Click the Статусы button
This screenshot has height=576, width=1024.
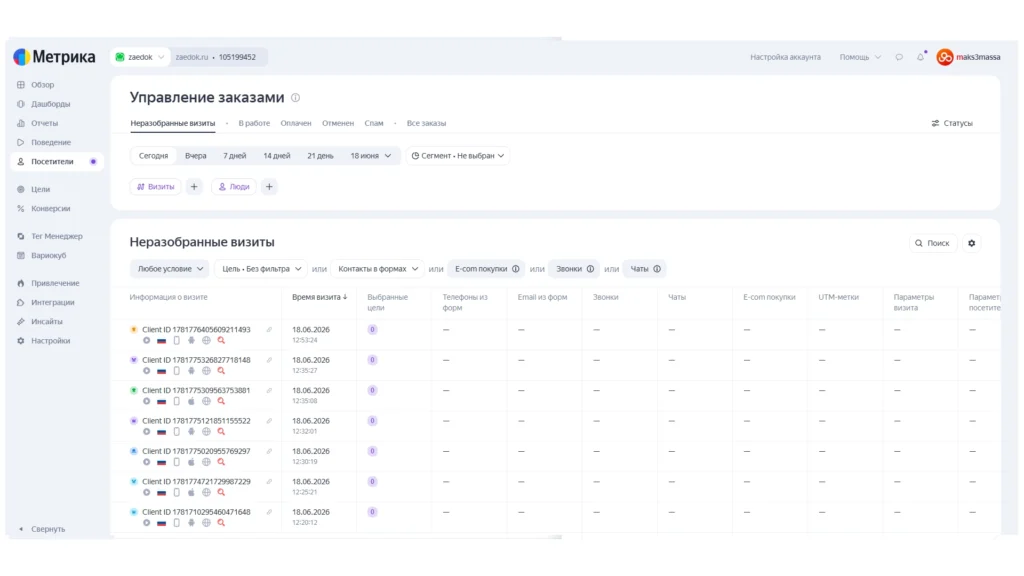(x=952, y=123)
